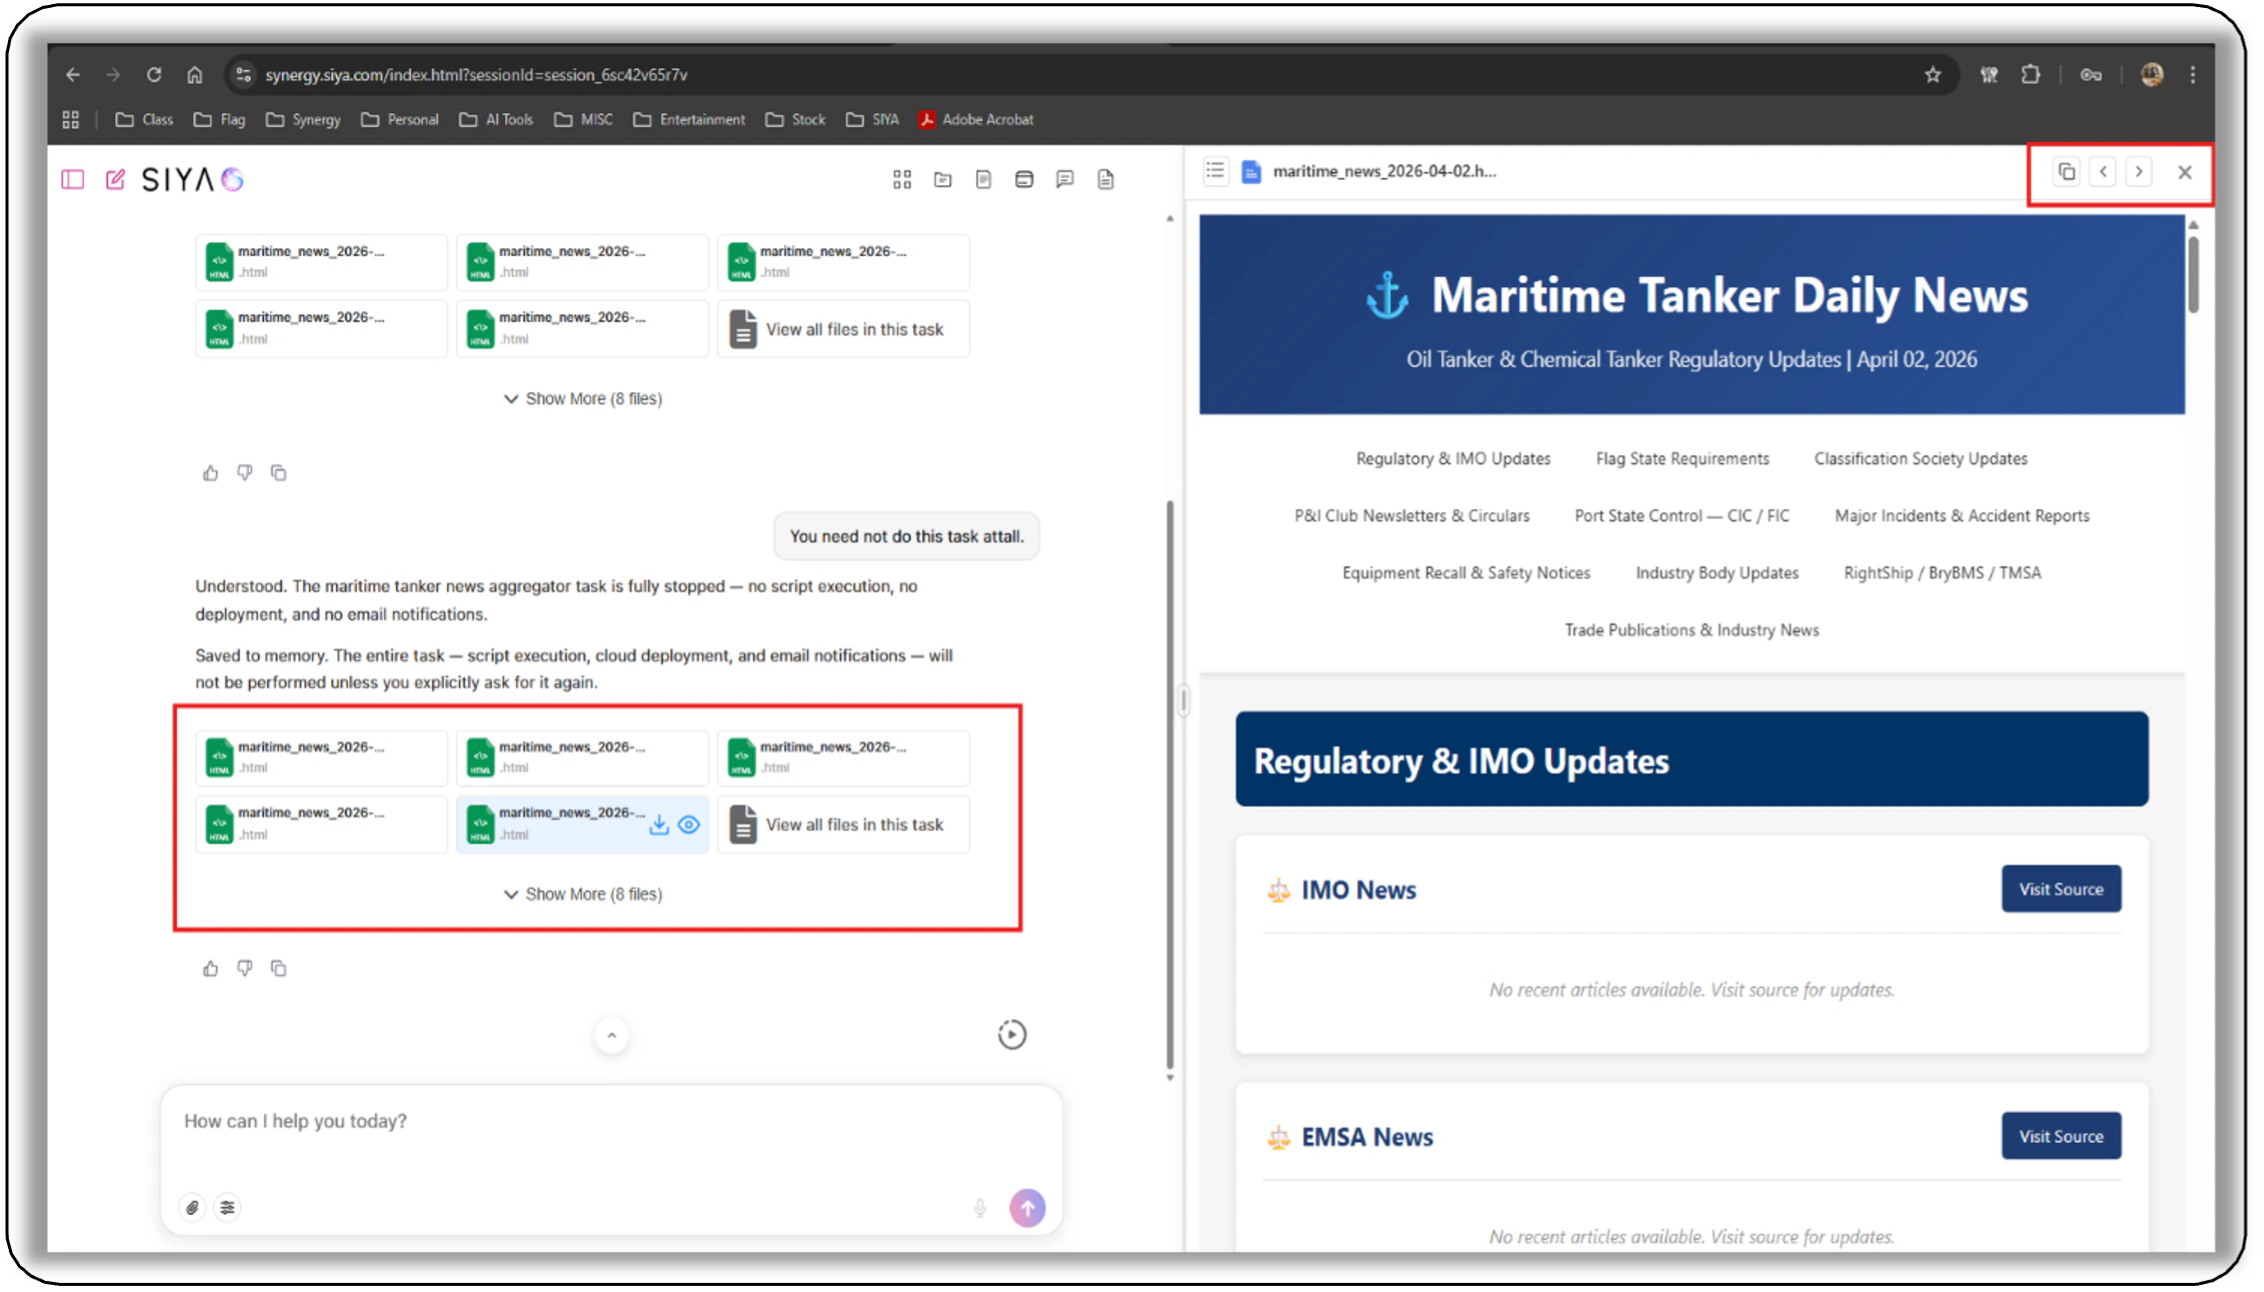The width and height of the screenshot is (2264, 1292).
Task: Open the Entertainment bookmarks folder
Action: 689,120
